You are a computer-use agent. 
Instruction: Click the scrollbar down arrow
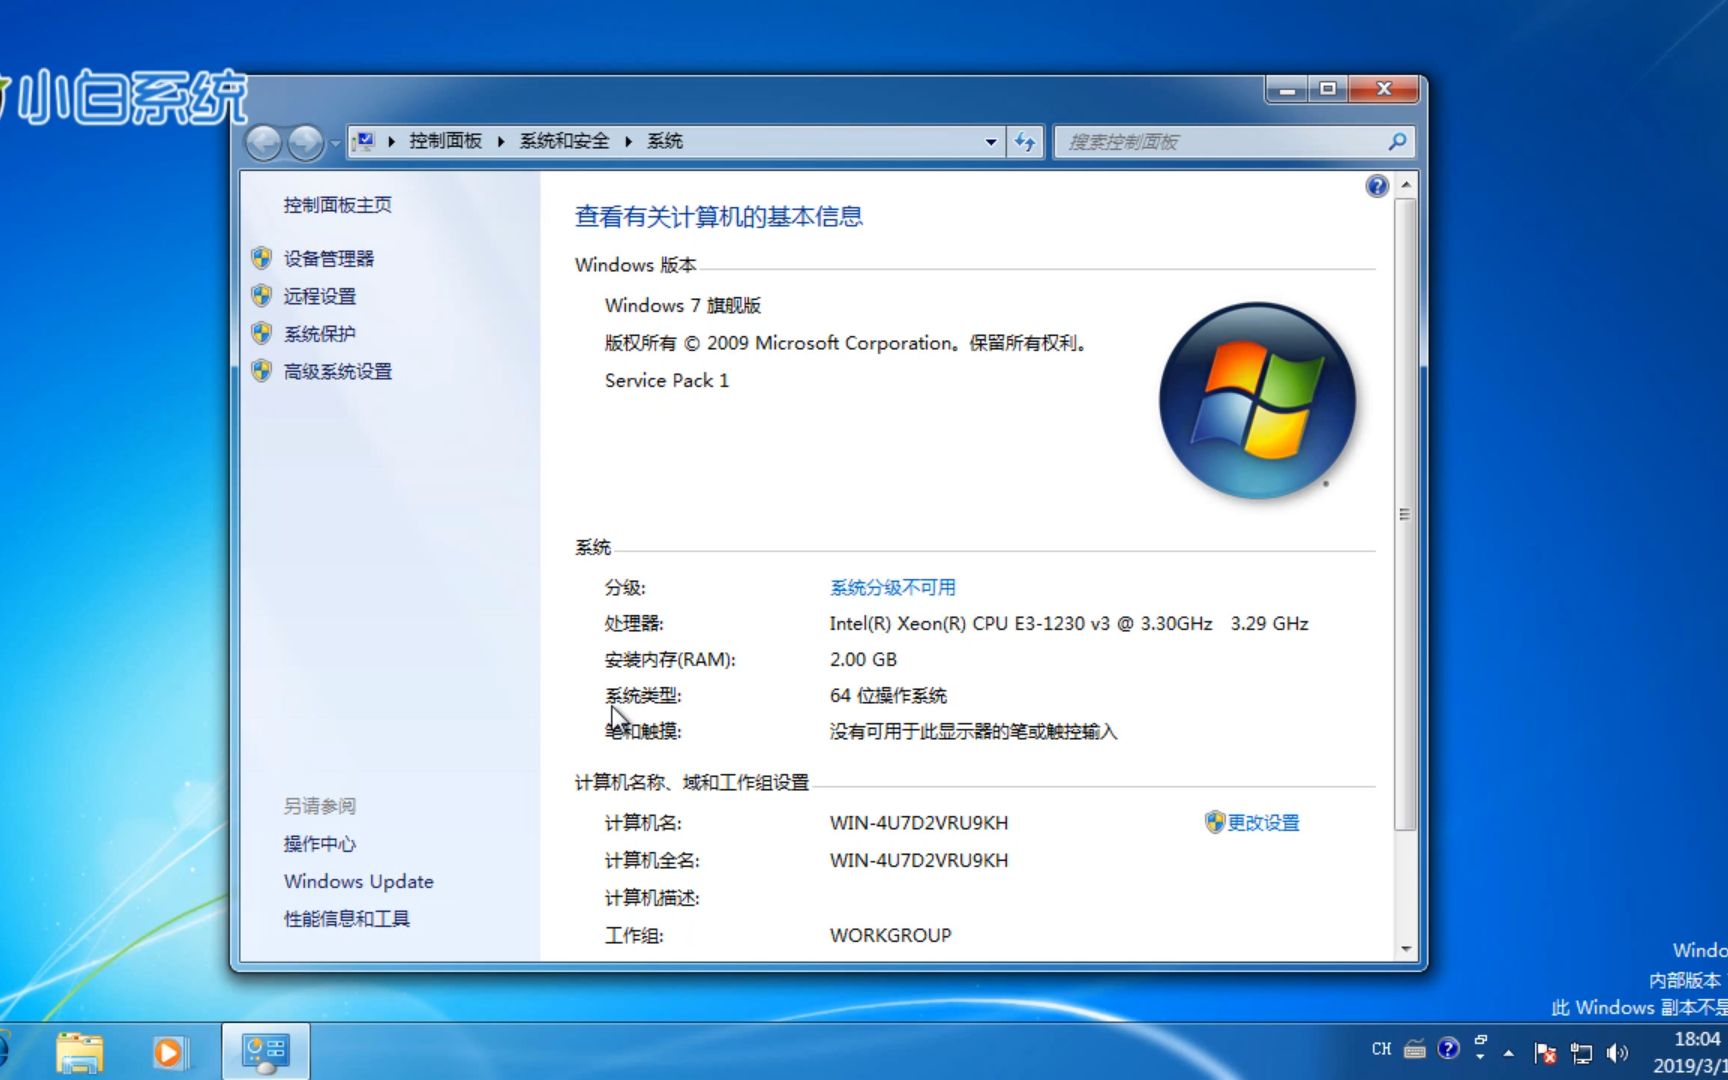point(1406,949)
